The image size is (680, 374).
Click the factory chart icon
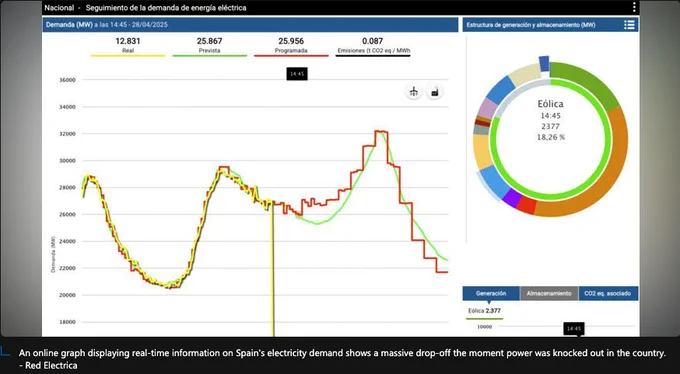pyautogui.click(x=435, y=92)
